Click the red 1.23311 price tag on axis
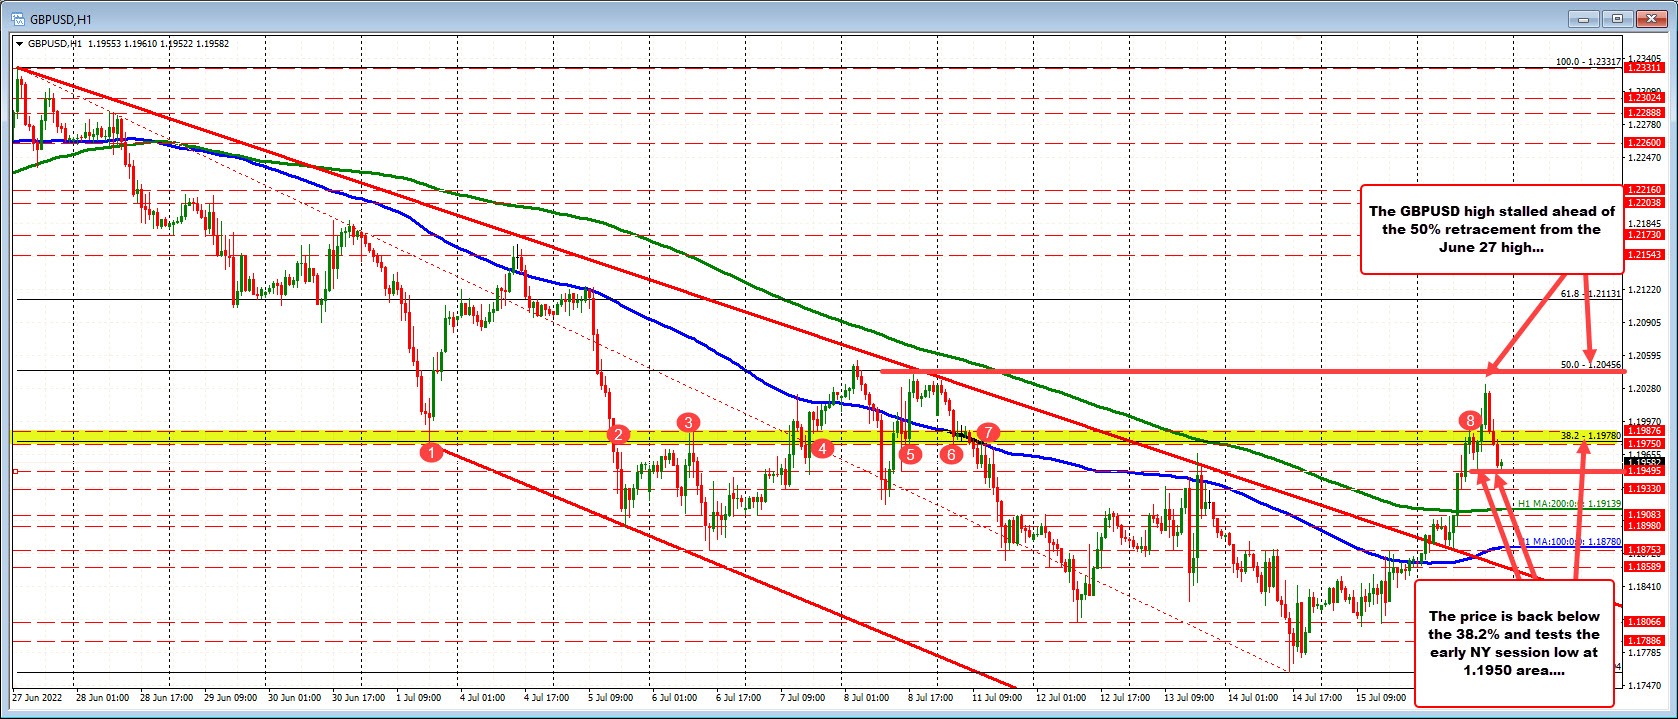This screenshot has height=719, width=1678. pyautogui.click(x=1644, y=67)
